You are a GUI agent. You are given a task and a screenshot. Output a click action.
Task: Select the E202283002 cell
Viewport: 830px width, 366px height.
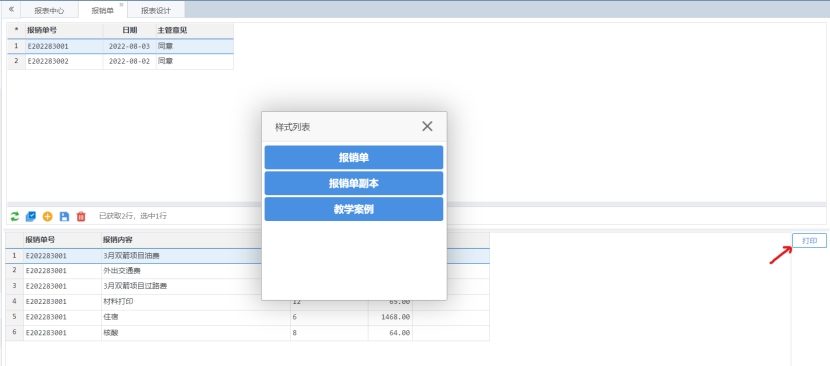pyautogui.click(x=64, y=61)
